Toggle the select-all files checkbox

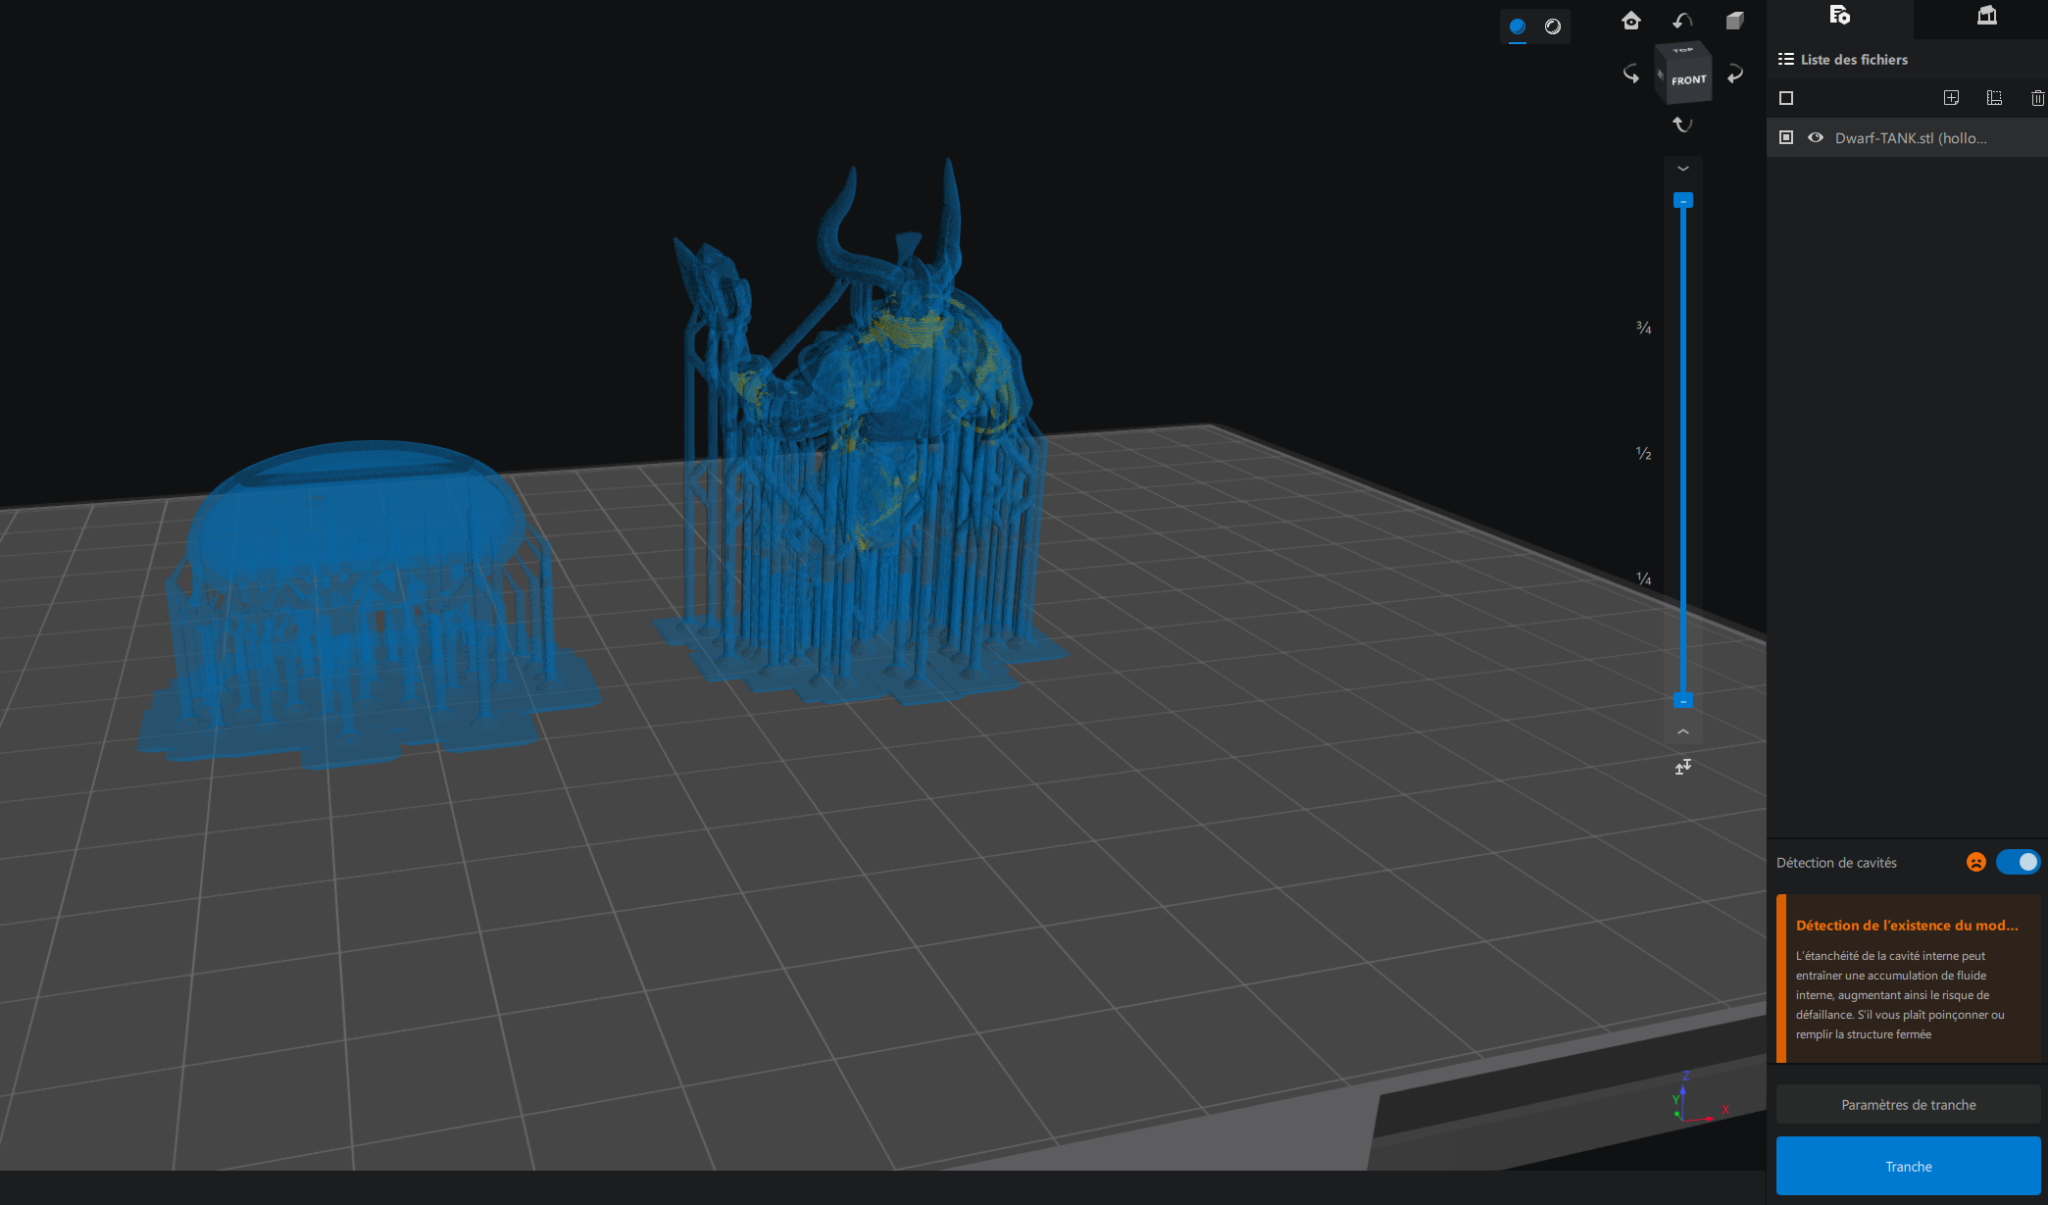tap(1786, 98)
